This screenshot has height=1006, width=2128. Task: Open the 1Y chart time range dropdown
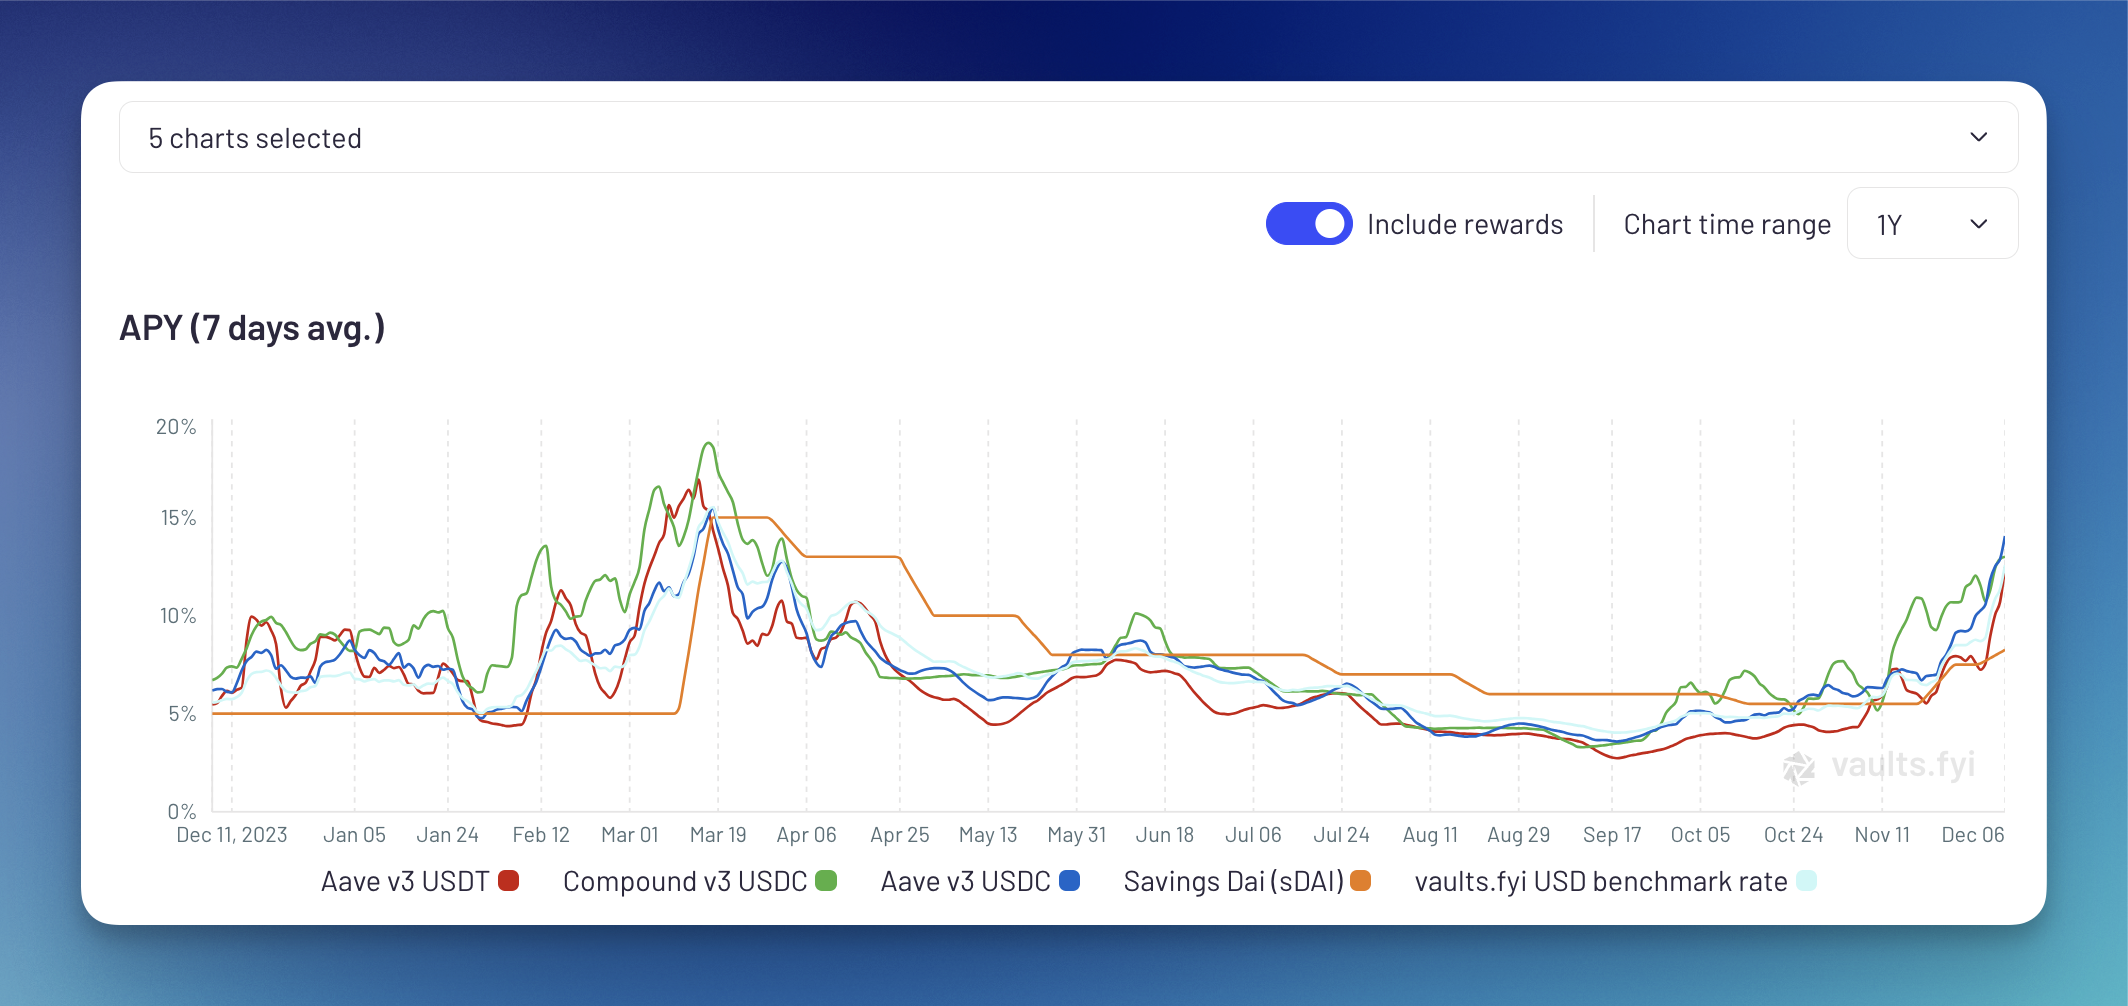(1932, 223)
